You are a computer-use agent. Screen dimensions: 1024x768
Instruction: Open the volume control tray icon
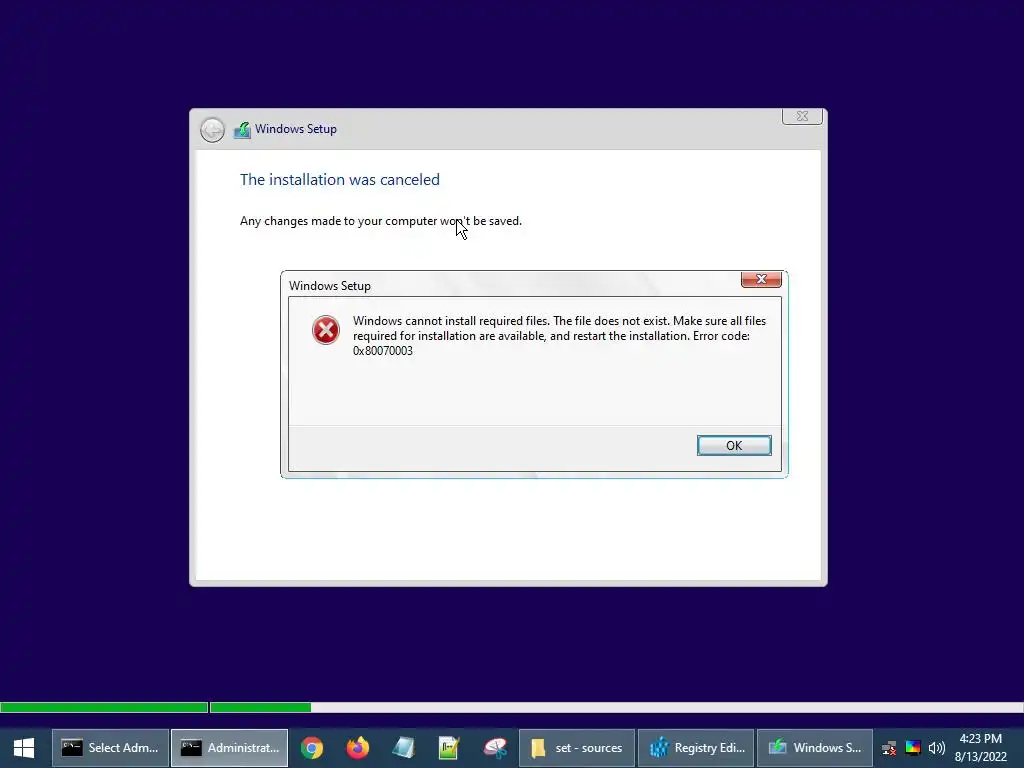coord(936,748)
